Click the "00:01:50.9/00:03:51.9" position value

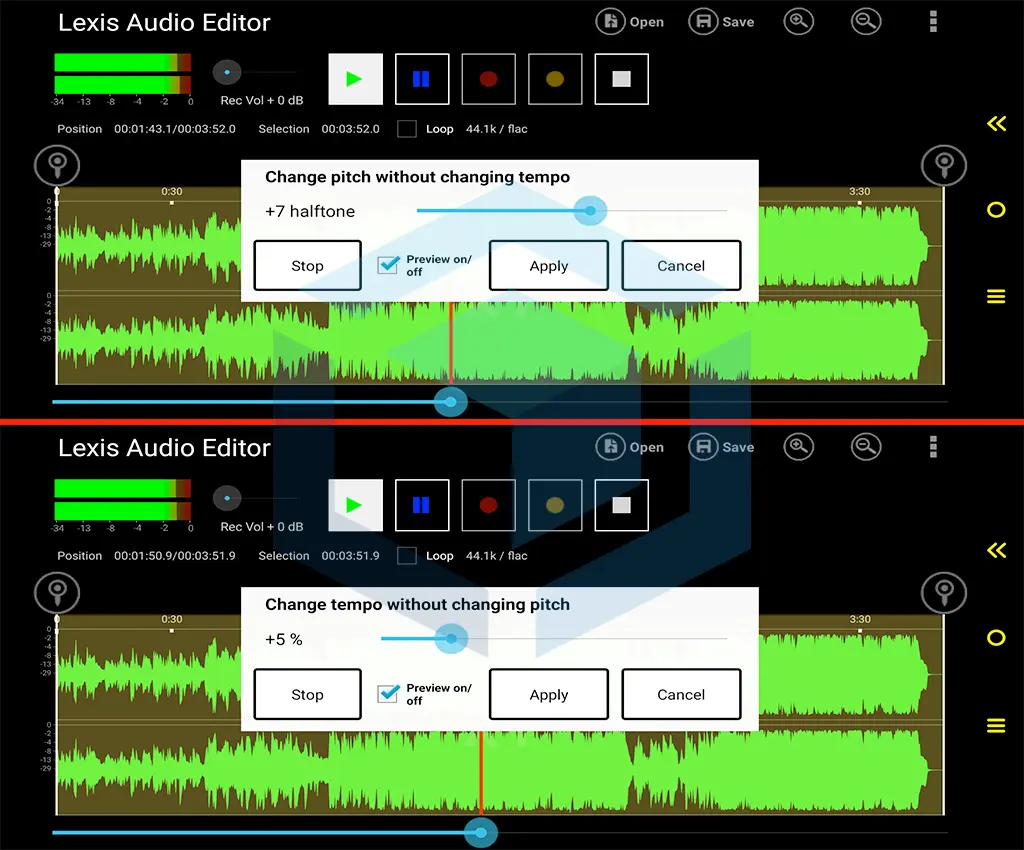(x=175, y=556)
